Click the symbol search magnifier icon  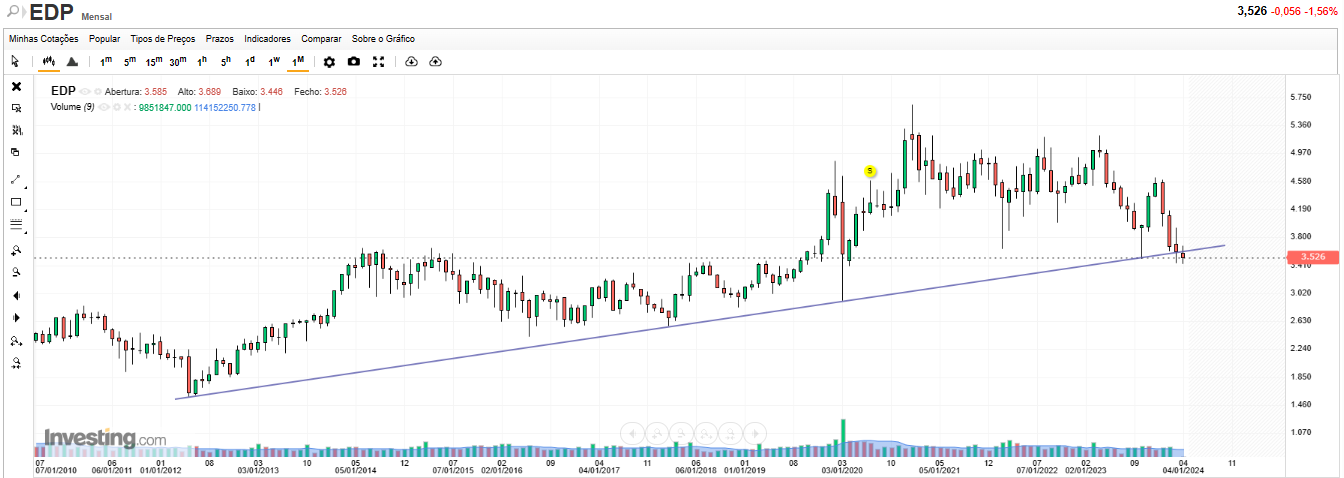click(14, 13)
